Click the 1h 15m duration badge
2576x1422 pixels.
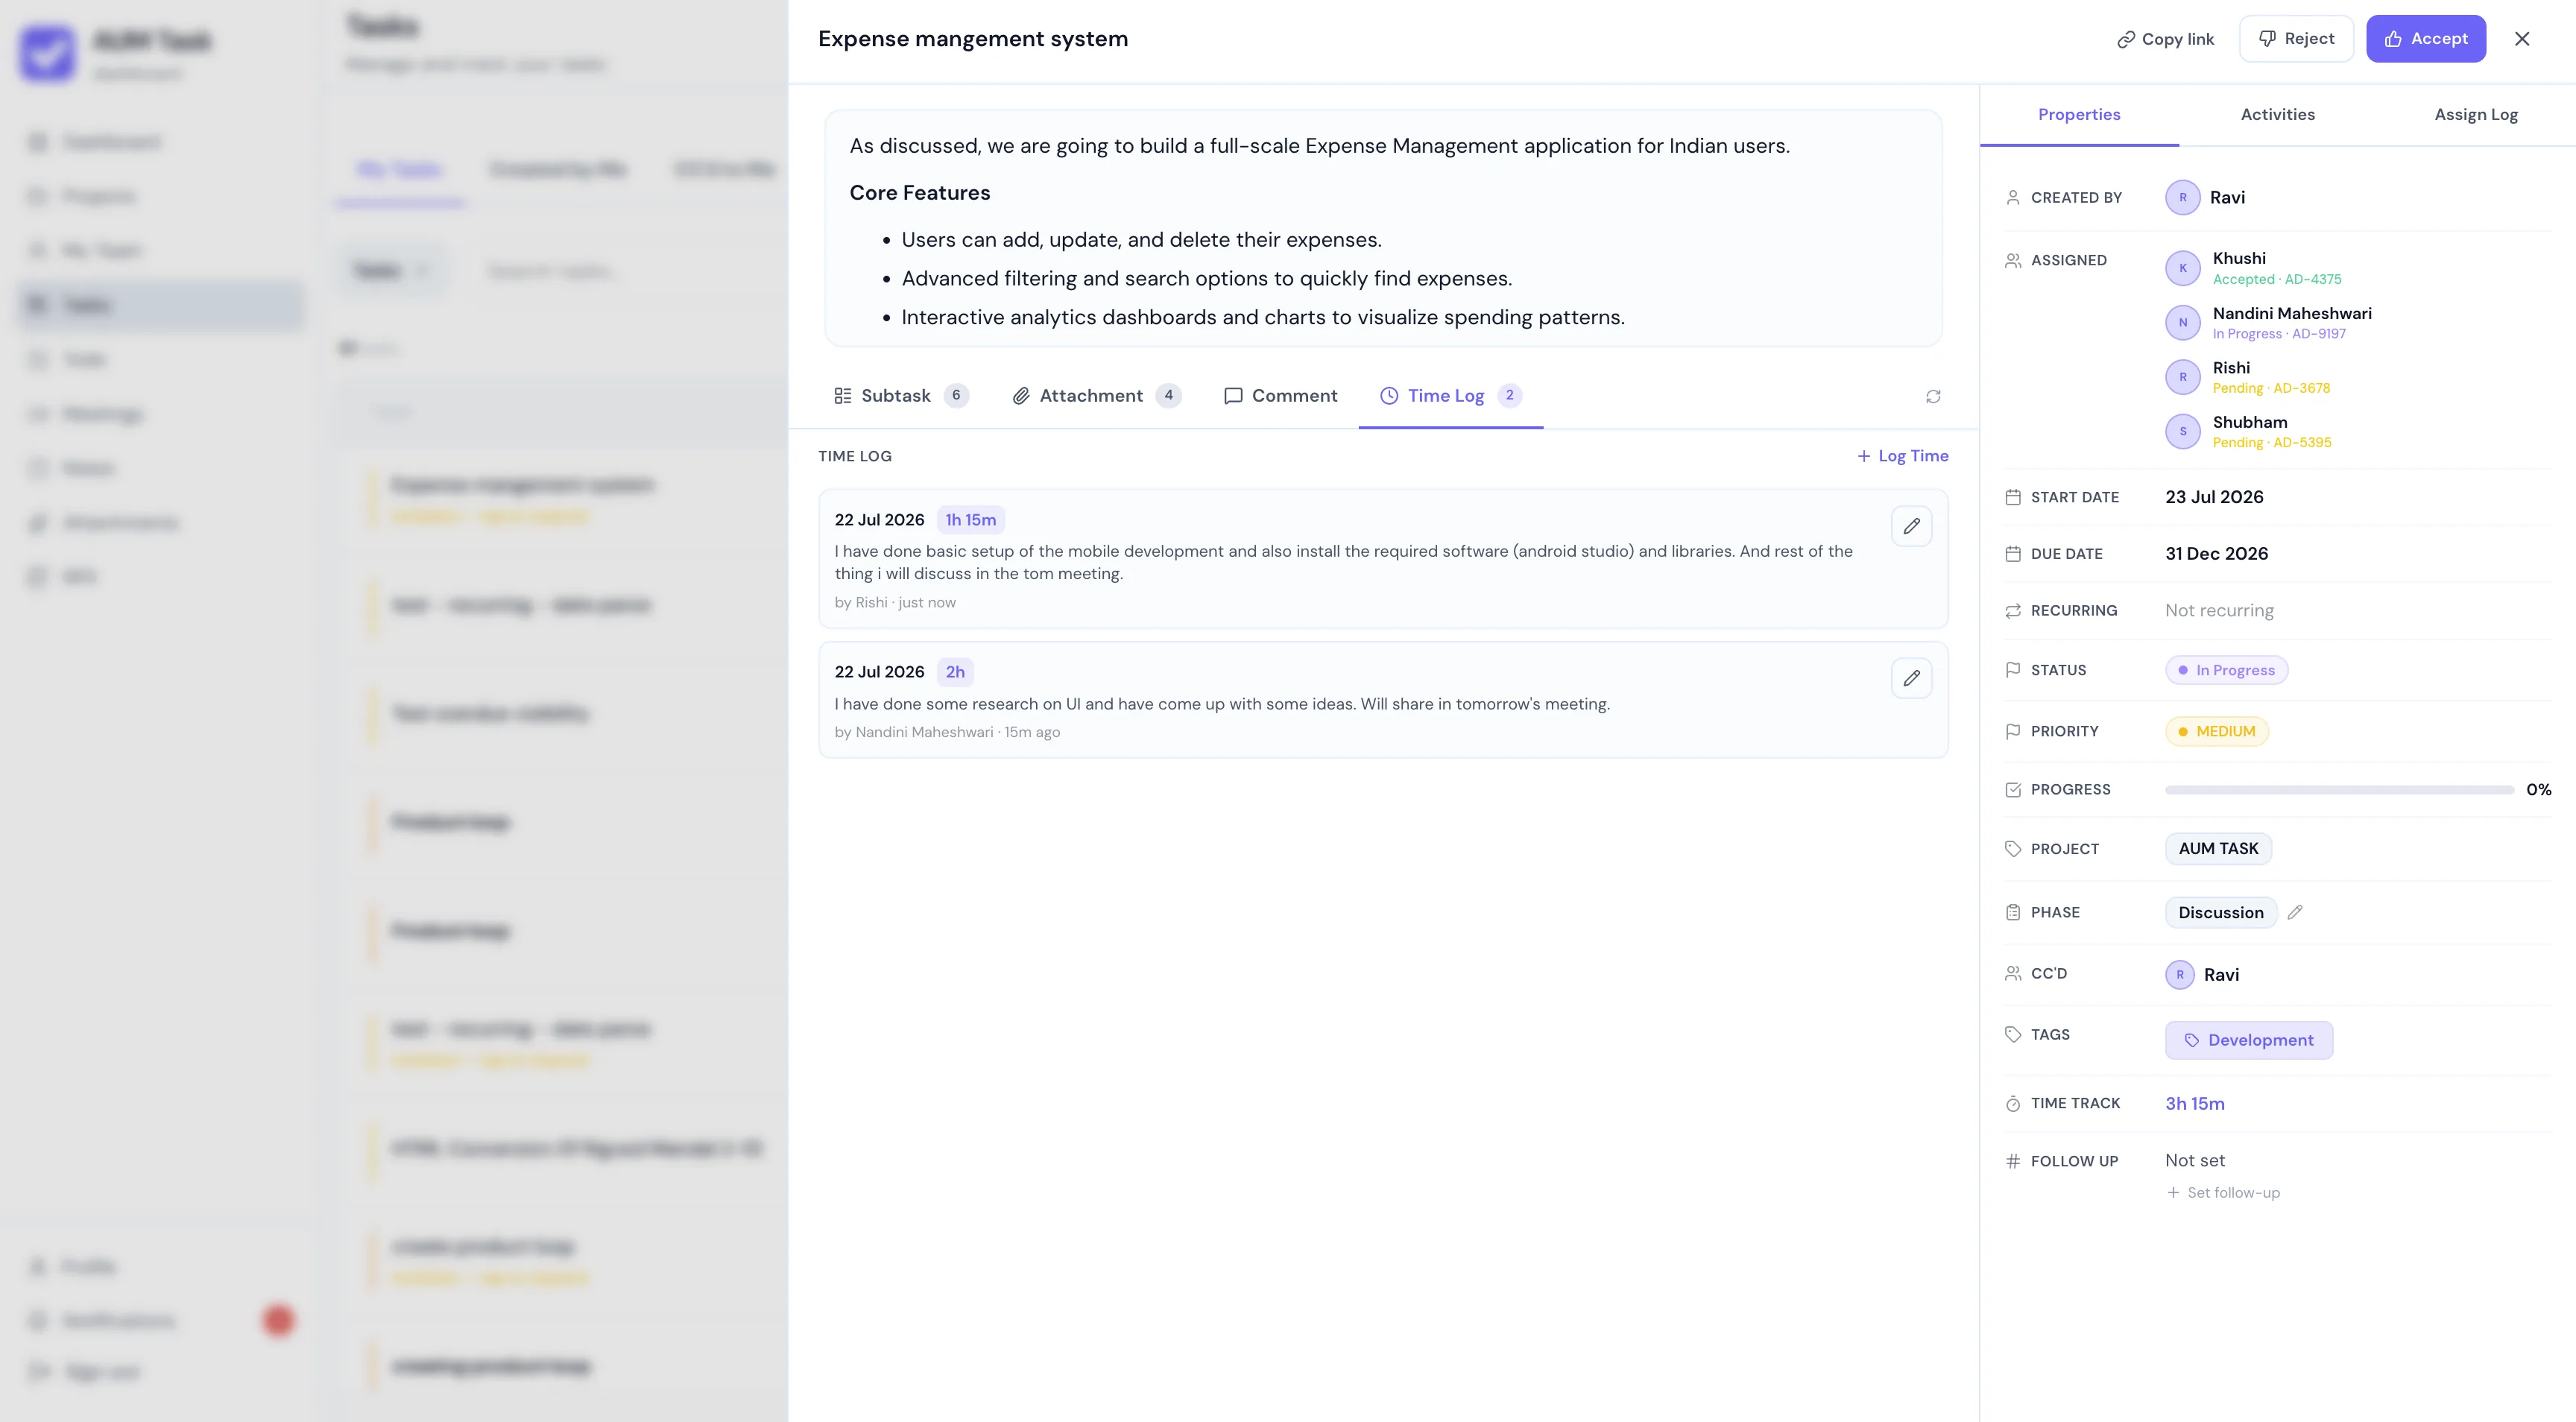(970, 520)
